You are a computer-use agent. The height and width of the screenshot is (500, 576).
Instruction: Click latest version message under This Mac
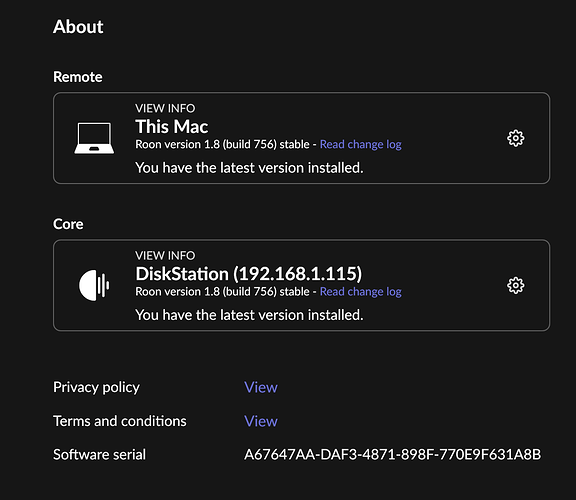pos(249,168)
